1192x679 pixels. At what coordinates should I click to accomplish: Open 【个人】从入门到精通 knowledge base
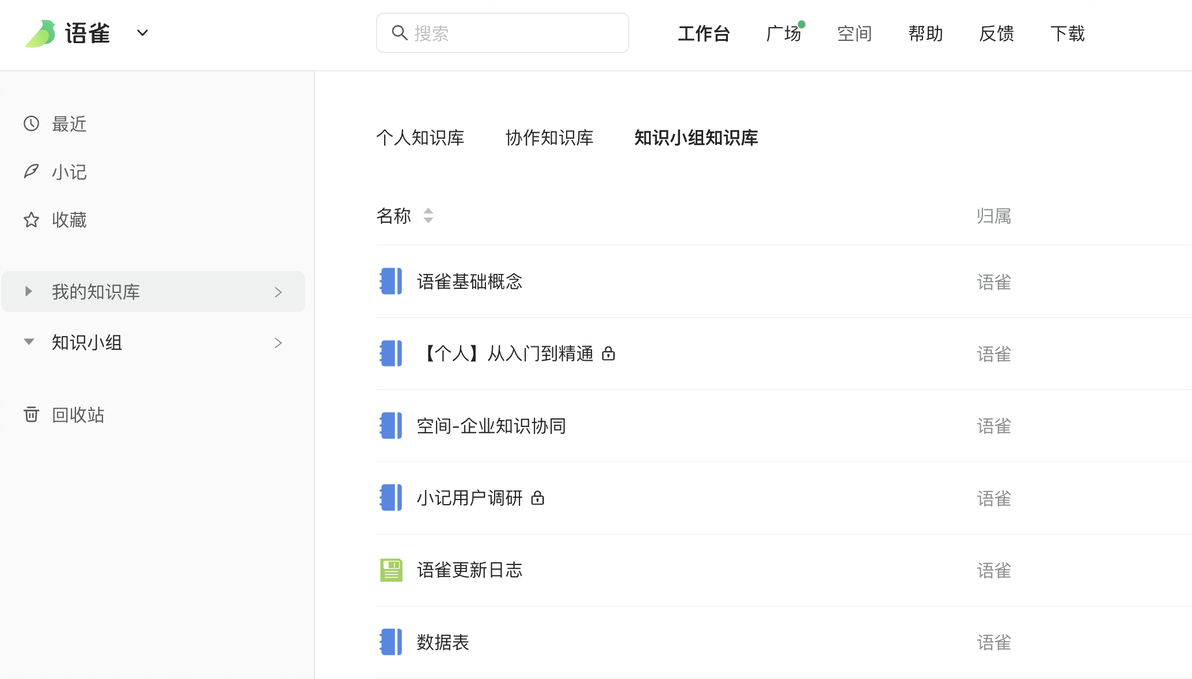pos(505,354)
